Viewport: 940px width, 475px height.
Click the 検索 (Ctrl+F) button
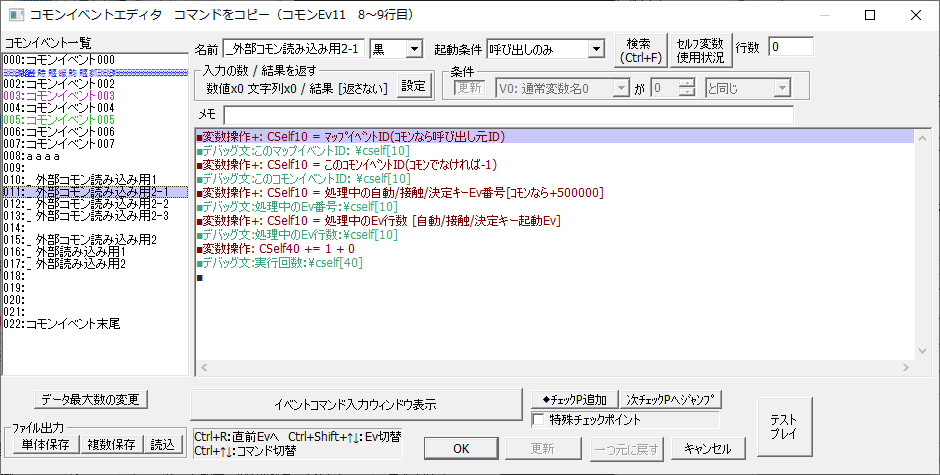pyautogui.click(x=641, y=51)
